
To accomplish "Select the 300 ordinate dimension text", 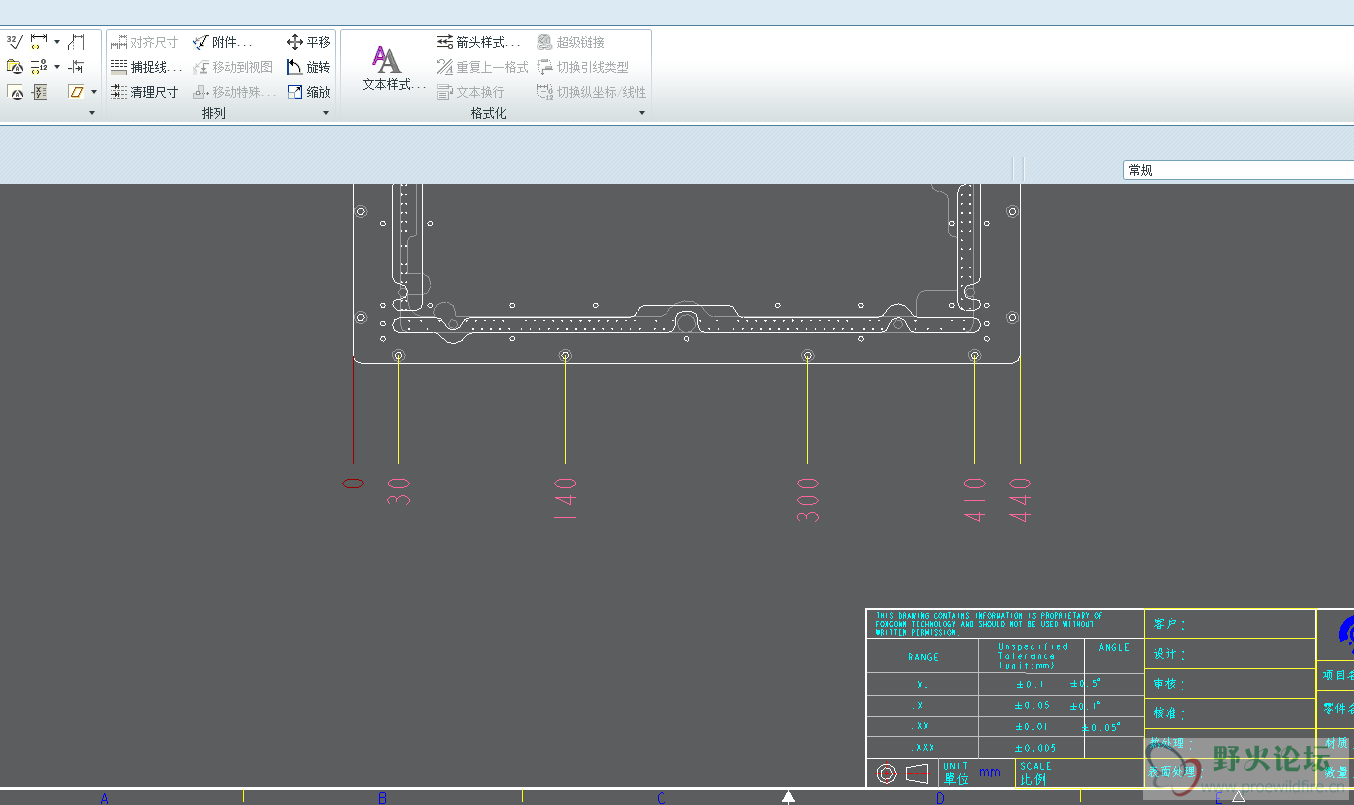I will [x=808, y=499].
